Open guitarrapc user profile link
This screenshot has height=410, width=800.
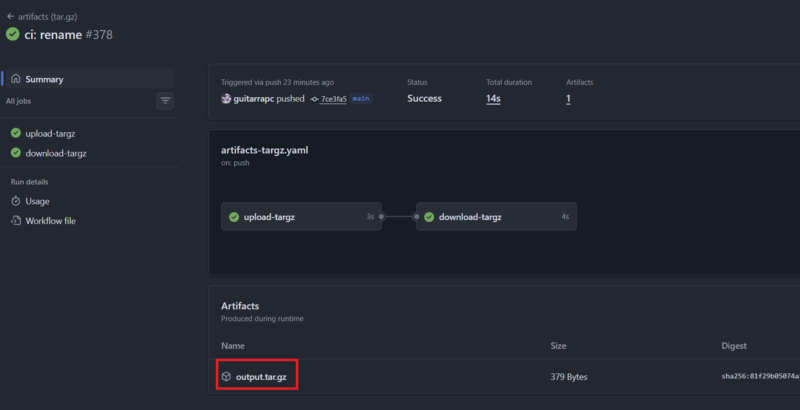(254, 98)
